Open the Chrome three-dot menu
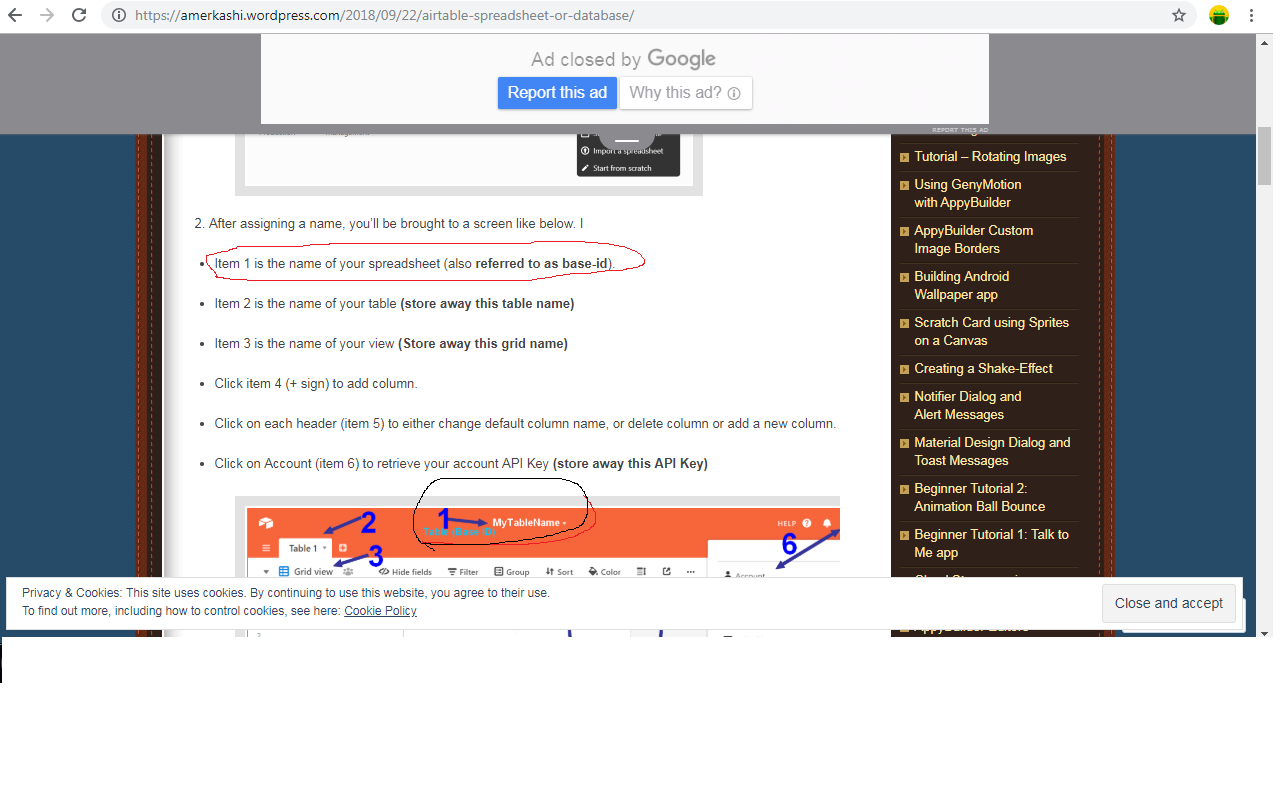The width and height of the screenshot is (1280, 800). [1251, 15]
